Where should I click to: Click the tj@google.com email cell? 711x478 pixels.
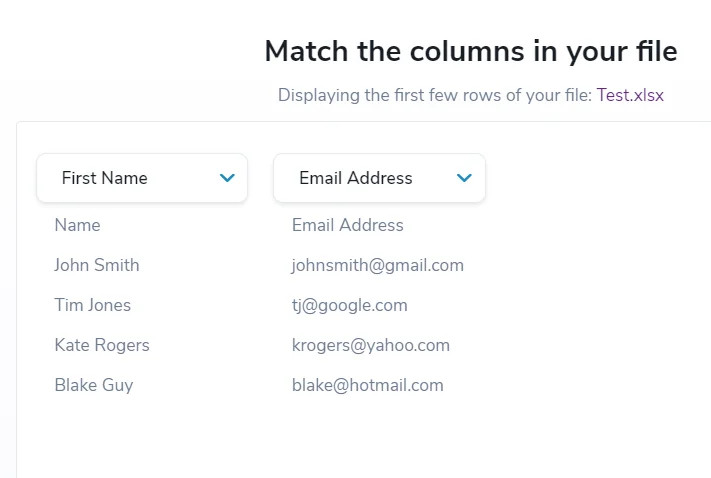coord(349,305)
